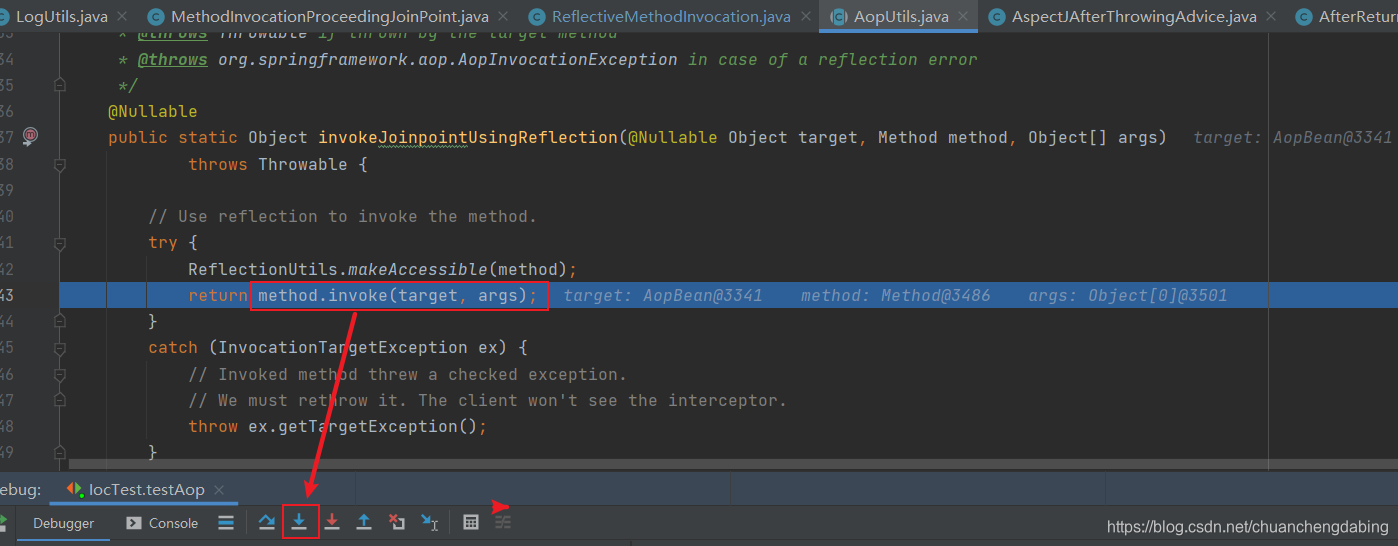Click the inline hint 'method: Method@3486'

click(895, 296)
